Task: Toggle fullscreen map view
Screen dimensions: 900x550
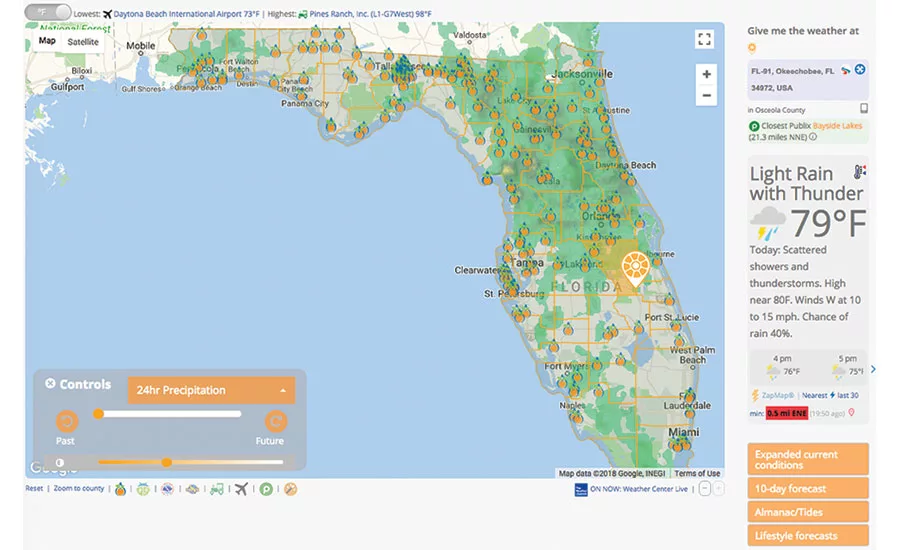Action: click(x=704, y=39)
